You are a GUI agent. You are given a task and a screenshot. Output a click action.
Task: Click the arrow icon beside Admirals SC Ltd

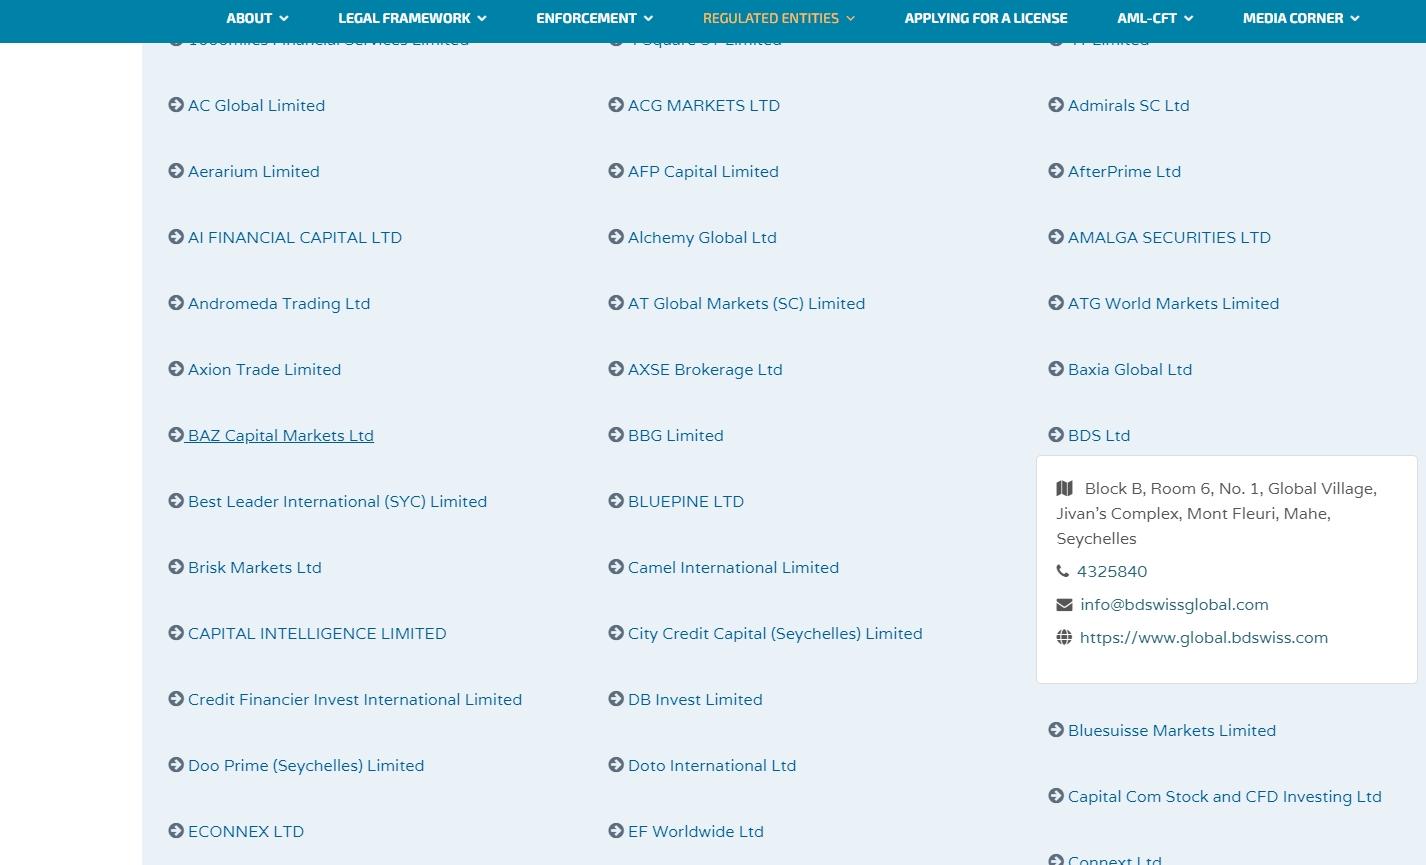tap(1056, 105)
